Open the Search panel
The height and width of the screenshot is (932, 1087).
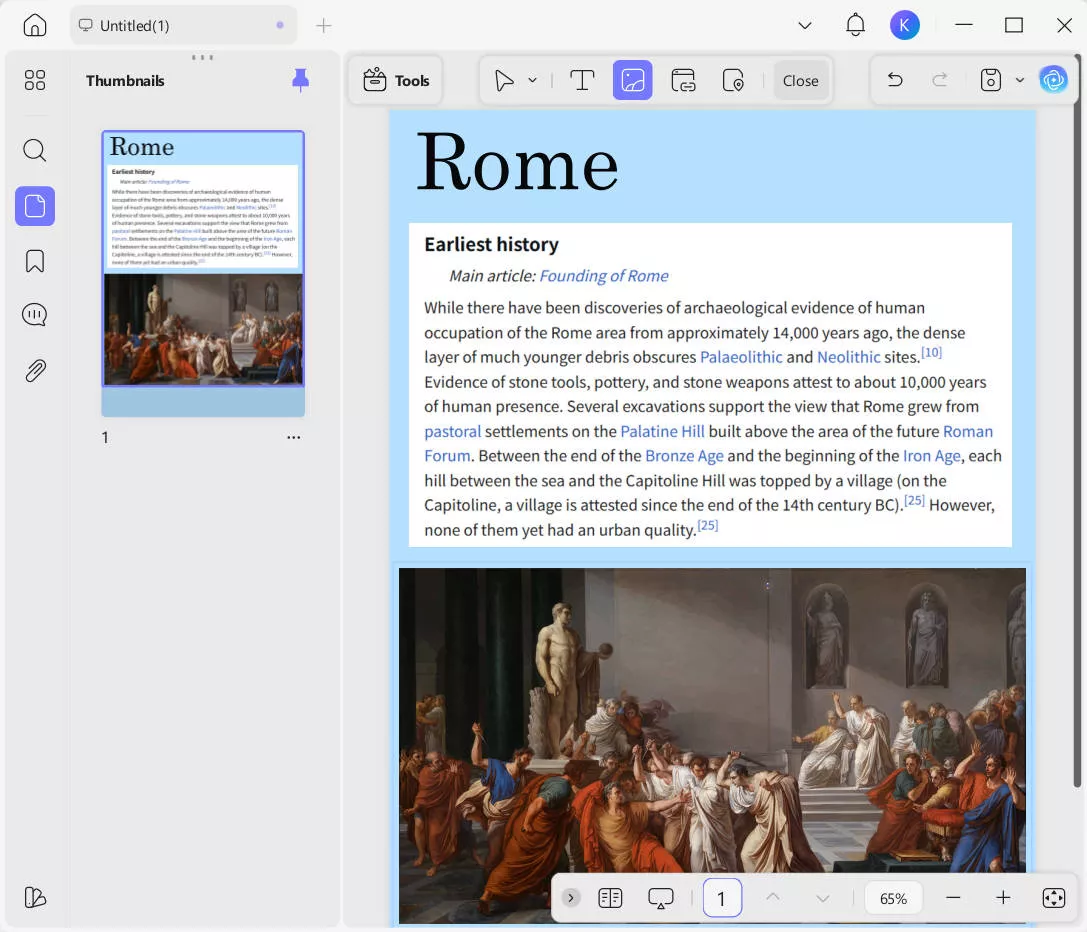point(35,150)
